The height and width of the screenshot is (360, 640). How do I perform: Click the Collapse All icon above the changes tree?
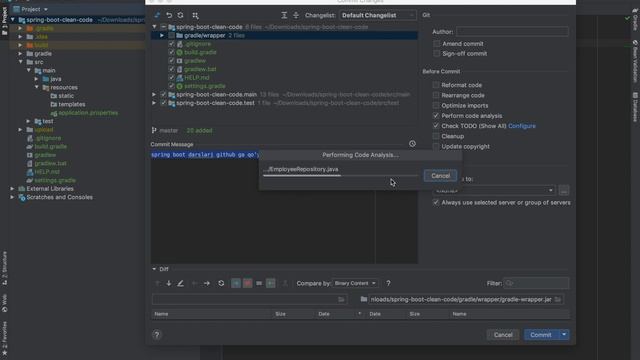296,15
